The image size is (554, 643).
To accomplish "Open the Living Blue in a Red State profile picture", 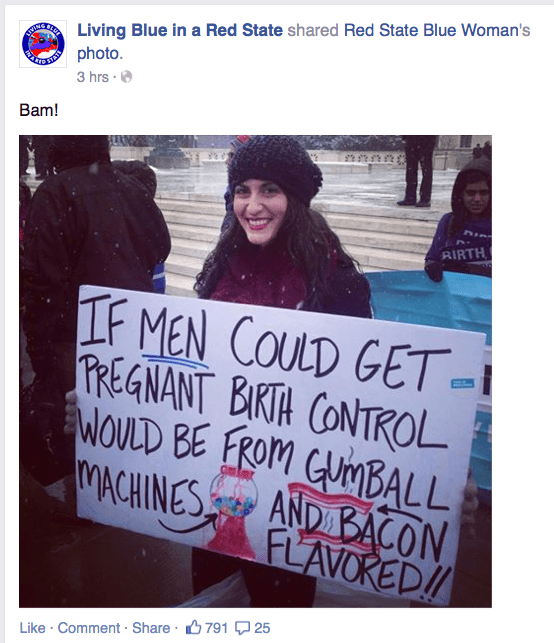I will [43, 44].
